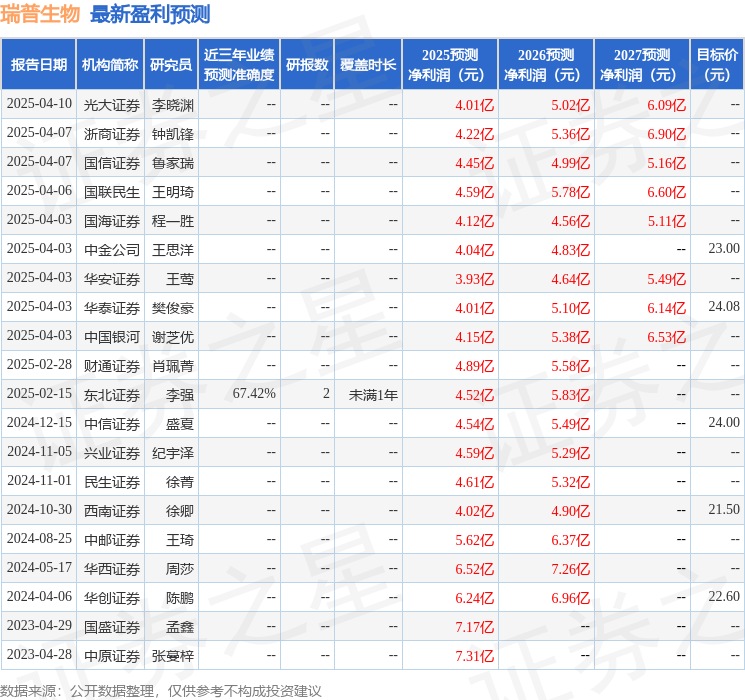
Task: Click the 民生证券 institution cell
Action: pos(112,482)
